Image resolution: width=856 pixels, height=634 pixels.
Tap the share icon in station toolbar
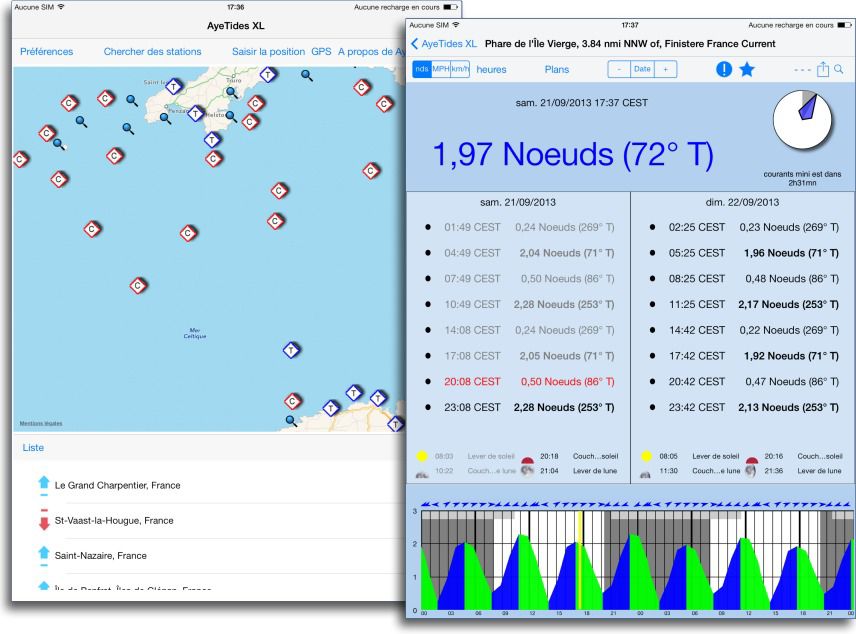click(823, 69)
